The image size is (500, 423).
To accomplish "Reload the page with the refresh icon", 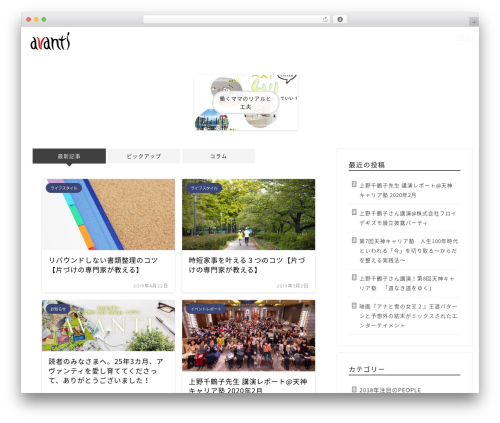I will coord(325,20).
